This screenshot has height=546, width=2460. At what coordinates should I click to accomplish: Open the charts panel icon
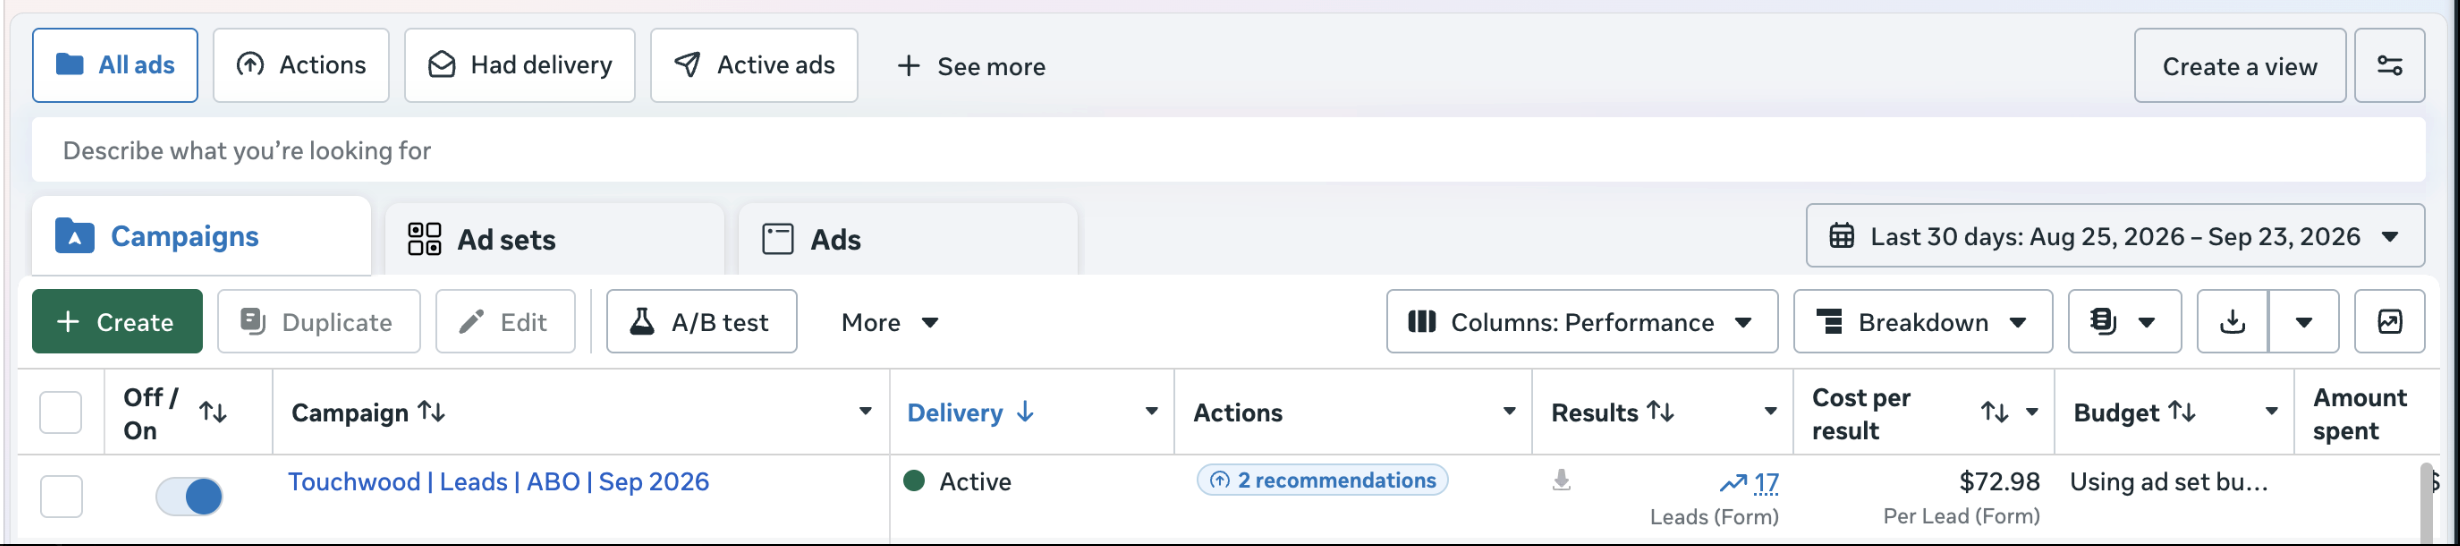[x=2389, y=322]
